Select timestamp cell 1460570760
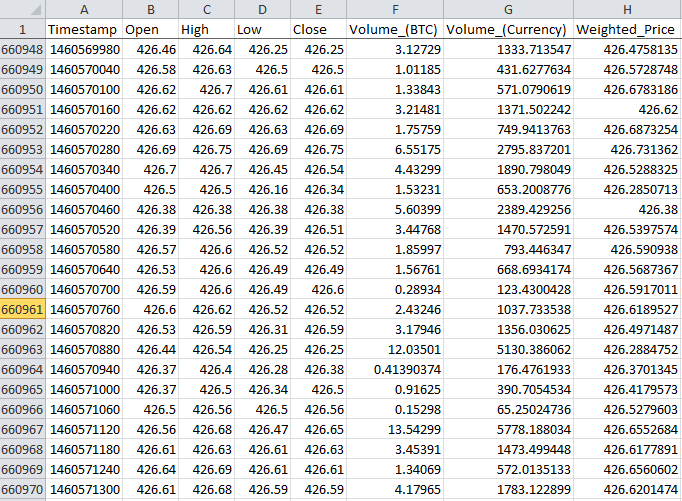The width and height of the screenshot is (682, 501). pos(84,310)
